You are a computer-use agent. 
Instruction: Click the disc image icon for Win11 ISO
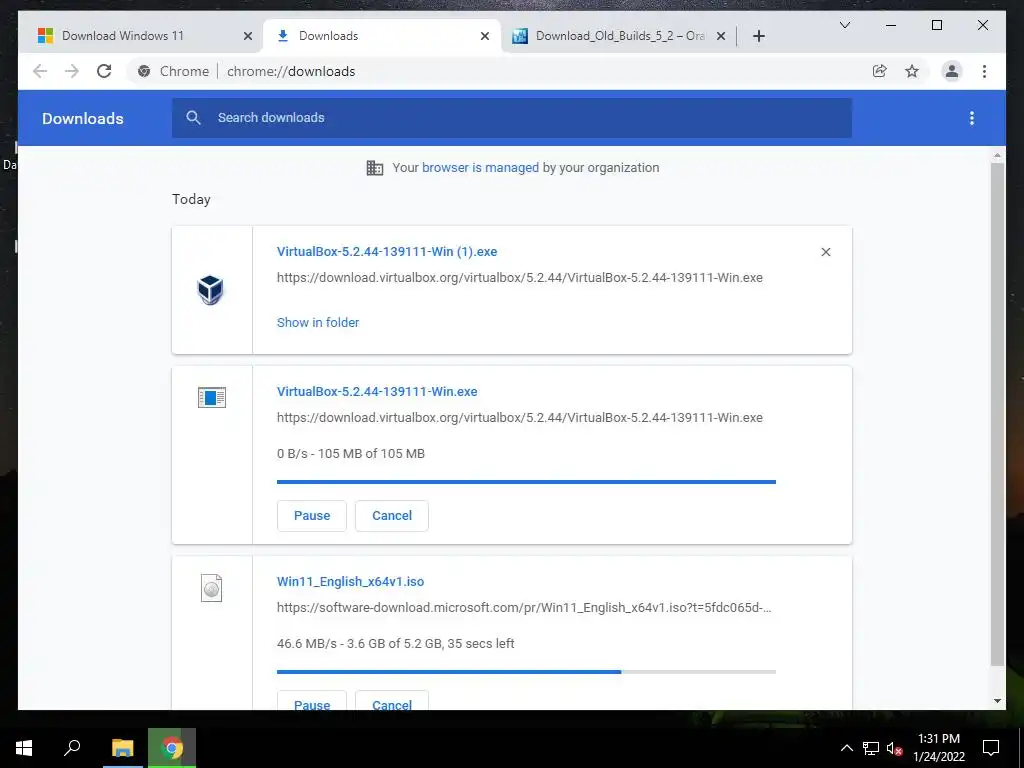click(212, 588)
